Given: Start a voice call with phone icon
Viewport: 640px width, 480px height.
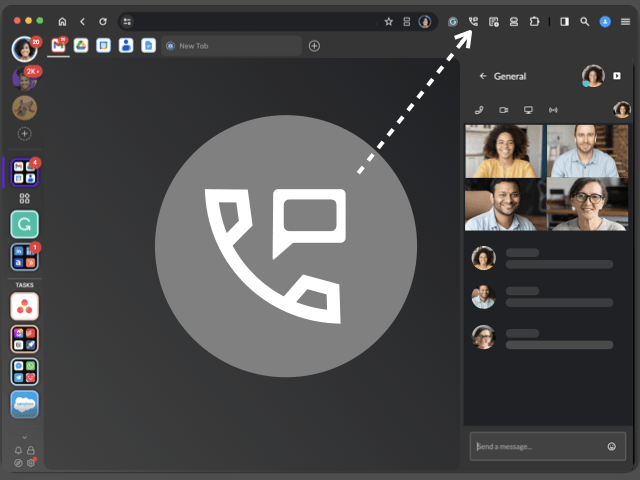Looking at the screenshot, I should click(479, 110).
